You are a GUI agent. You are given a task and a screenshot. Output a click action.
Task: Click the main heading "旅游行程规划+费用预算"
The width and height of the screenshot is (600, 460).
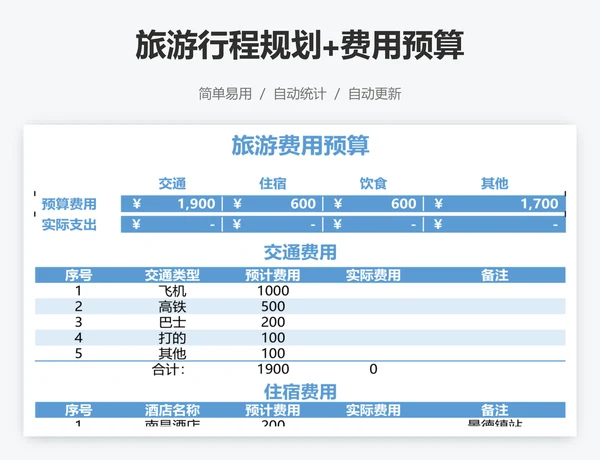[300, 45]
